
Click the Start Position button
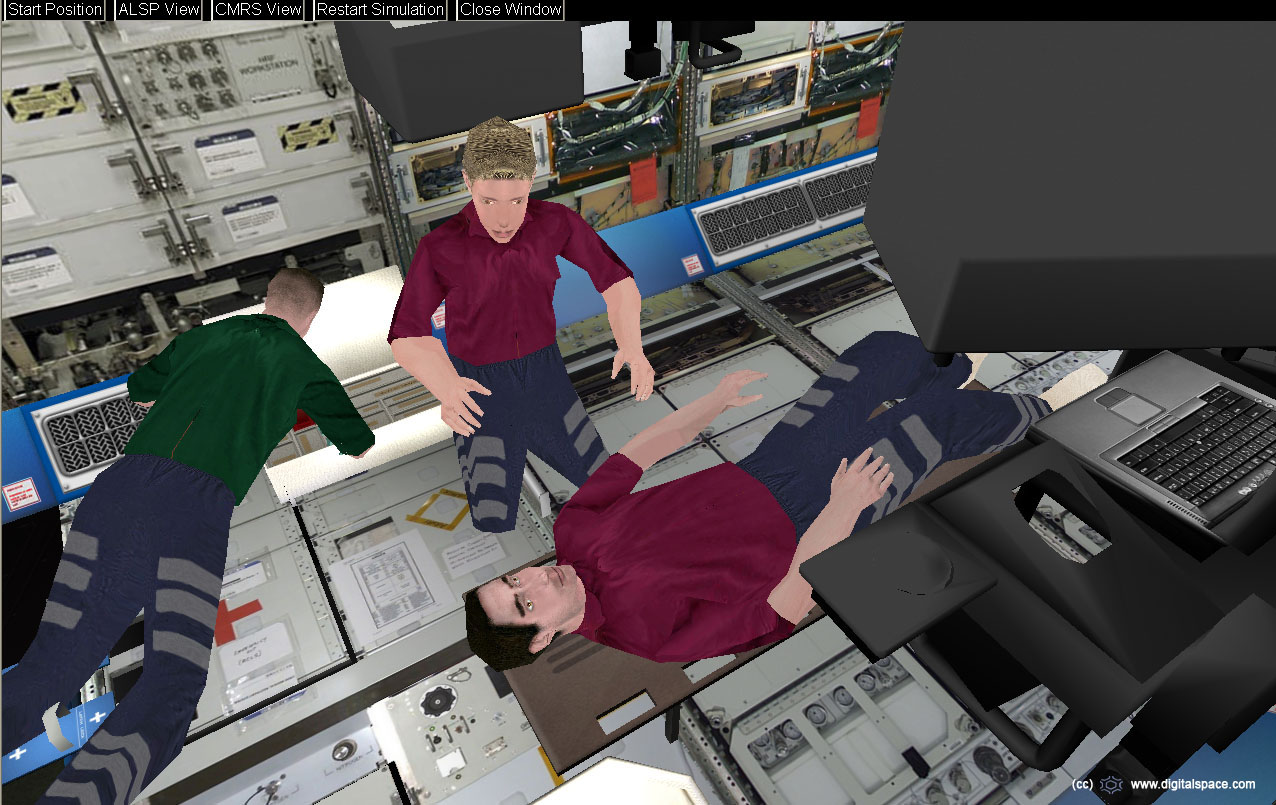55,10
